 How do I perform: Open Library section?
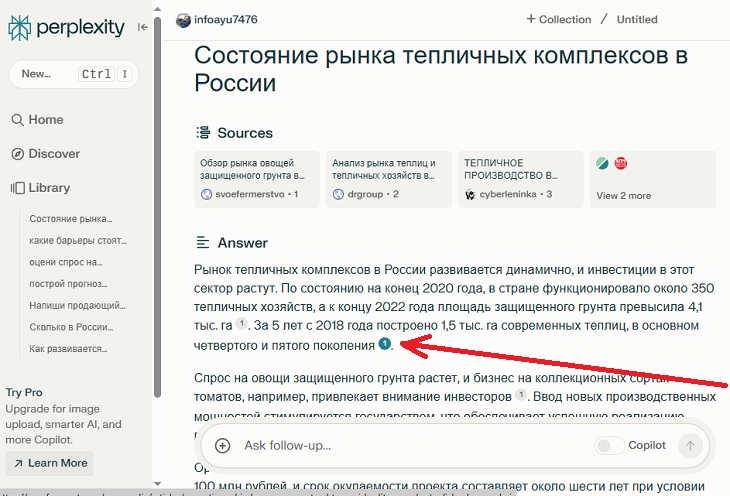point(41,188)
